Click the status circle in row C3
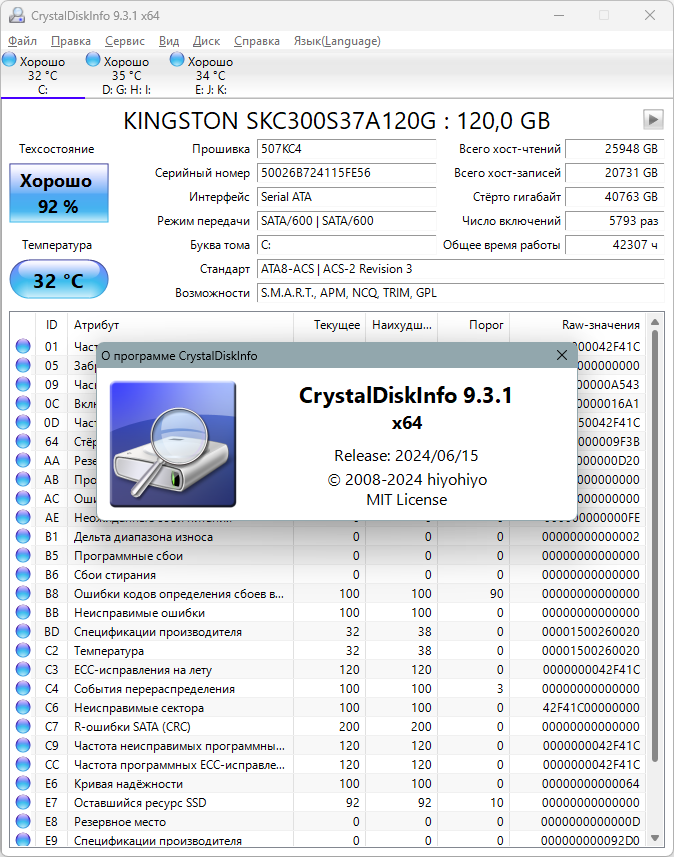This screenshot has width=674, height=857. pos(23,670)
